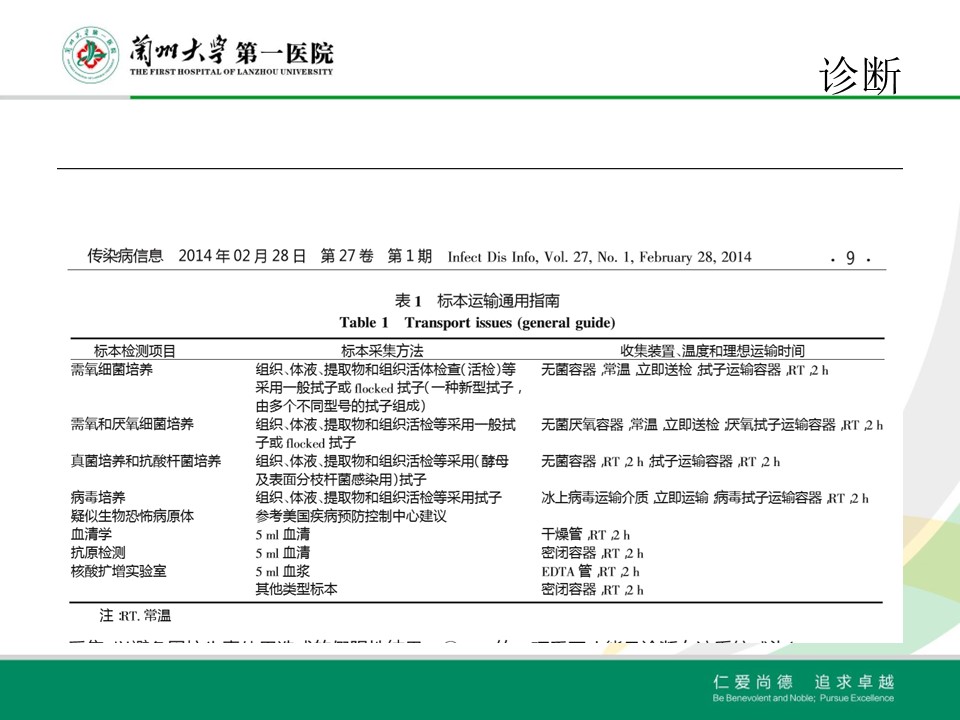Click the "EDTA 管, RT, 2 h" cell

[590, 571]
